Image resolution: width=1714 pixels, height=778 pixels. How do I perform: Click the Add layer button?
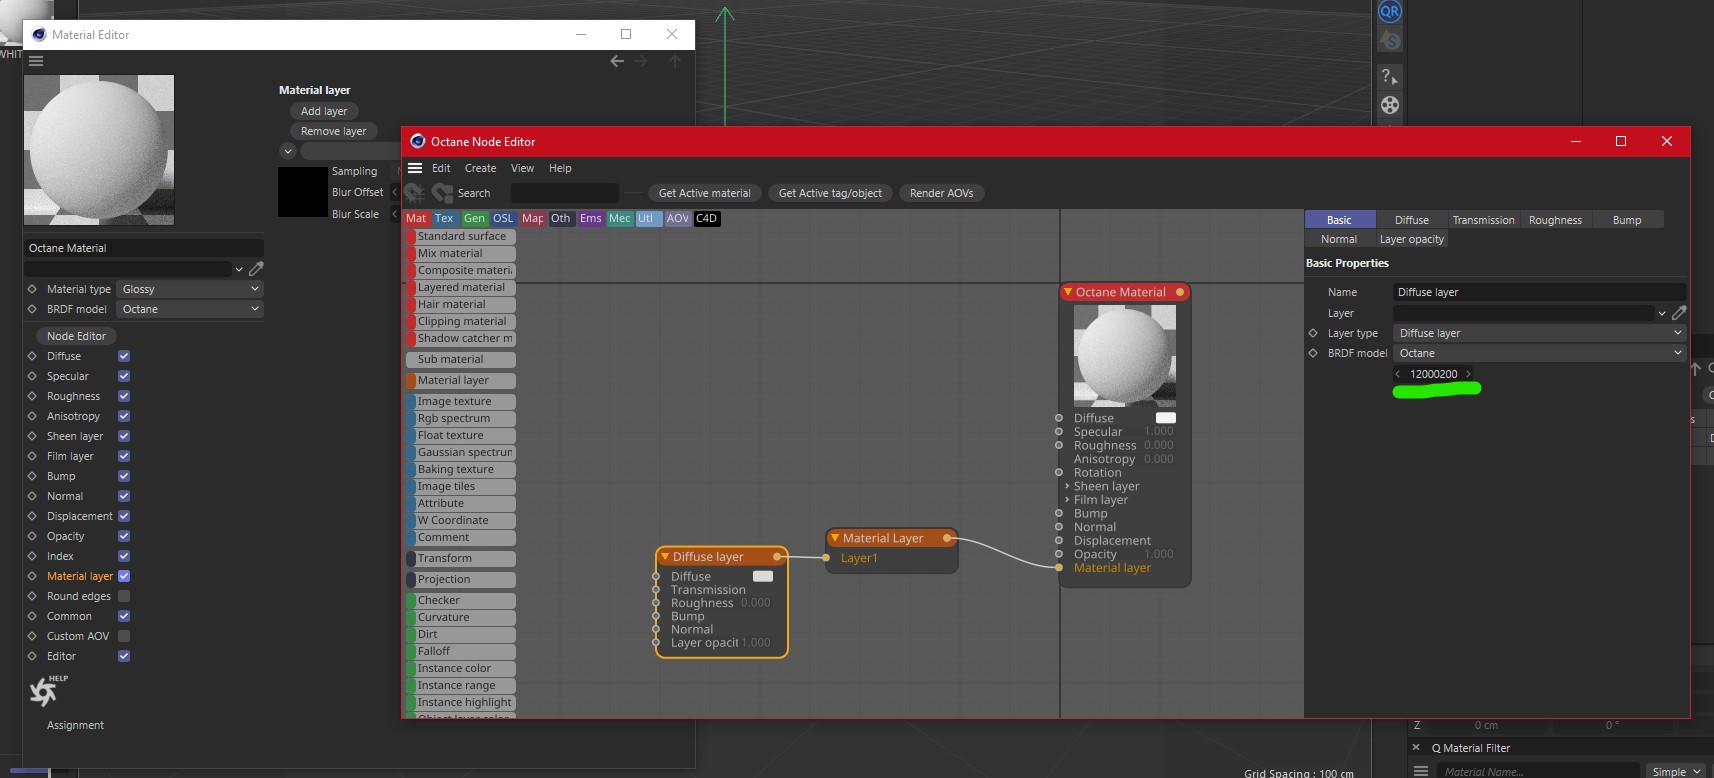(x=325, y=111)
